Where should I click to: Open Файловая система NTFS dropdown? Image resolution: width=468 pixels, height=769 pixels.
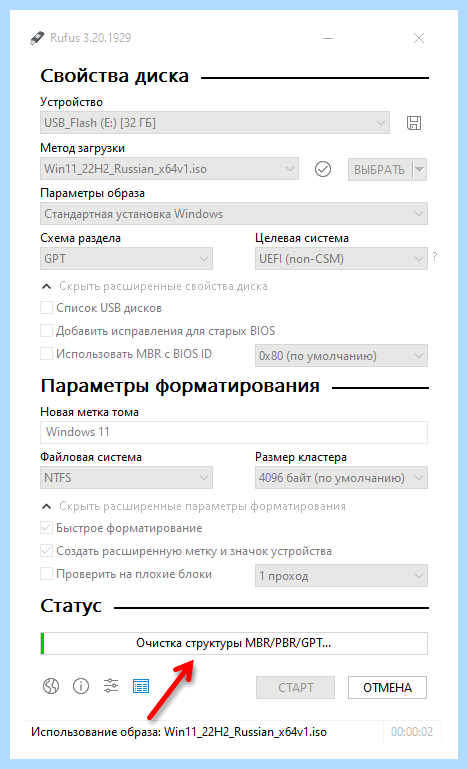(x=126, y=478)
